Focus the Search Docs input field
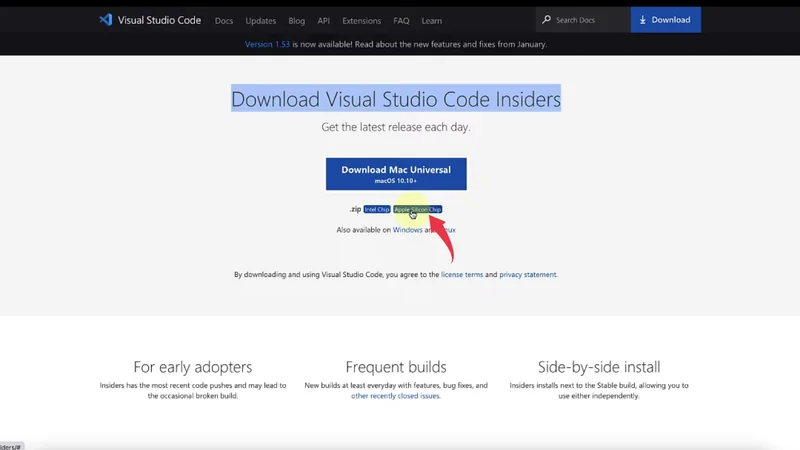This screenshot has height=450, width=800. (585, 20)
